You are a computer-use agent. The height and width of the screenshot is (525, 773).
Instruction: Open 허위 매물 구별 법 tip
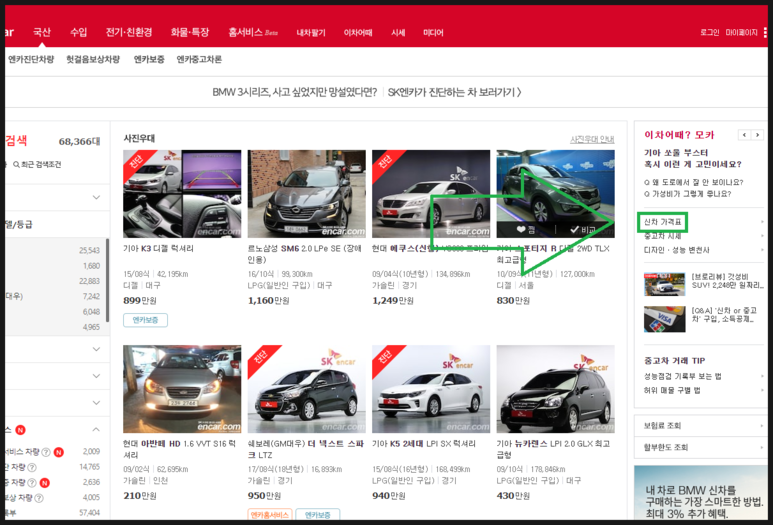coord(672,390)
